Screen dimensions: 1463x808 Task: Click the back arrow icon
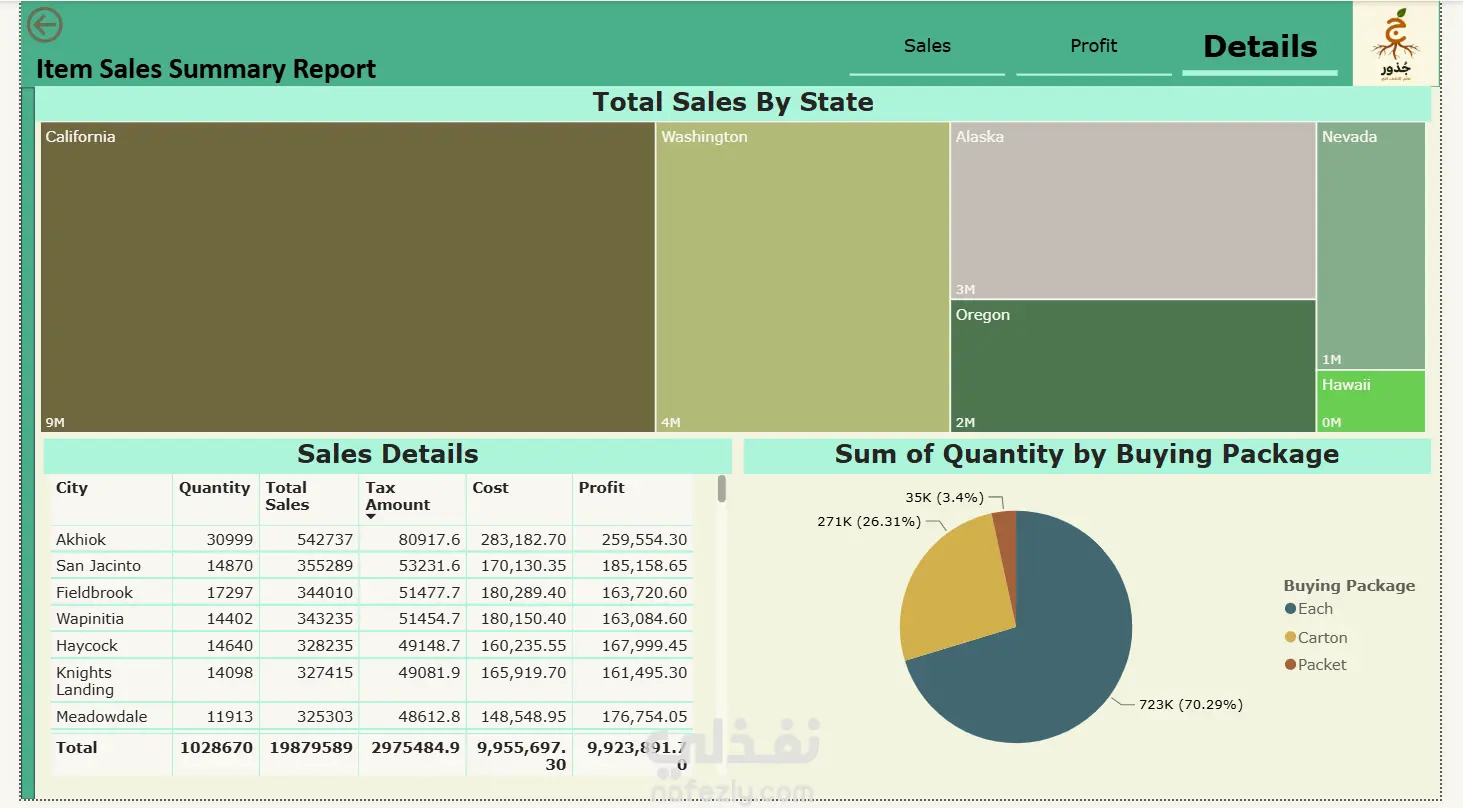point(44,25)
